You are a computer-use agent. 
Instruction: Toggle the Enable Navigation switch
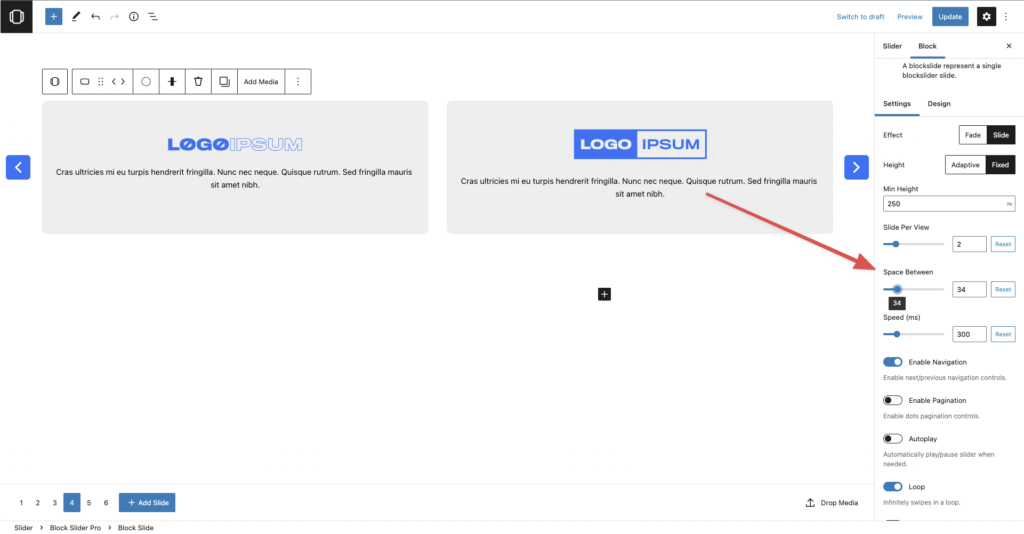[893, 362]
